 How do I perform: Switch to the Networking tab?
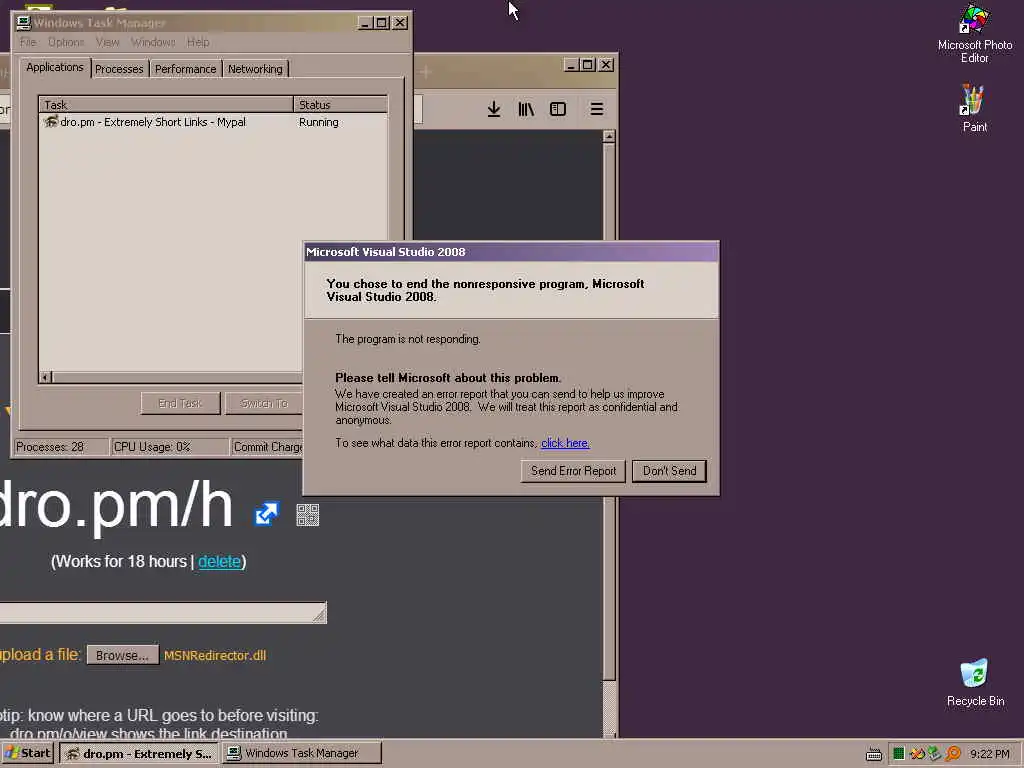click(x=255, y=69)
